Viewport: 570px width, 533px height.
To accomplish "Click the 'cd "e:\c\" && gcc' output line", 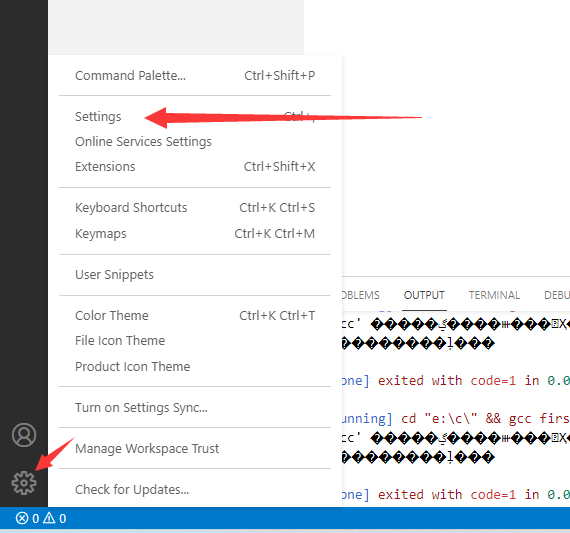I will coord(456,418).
